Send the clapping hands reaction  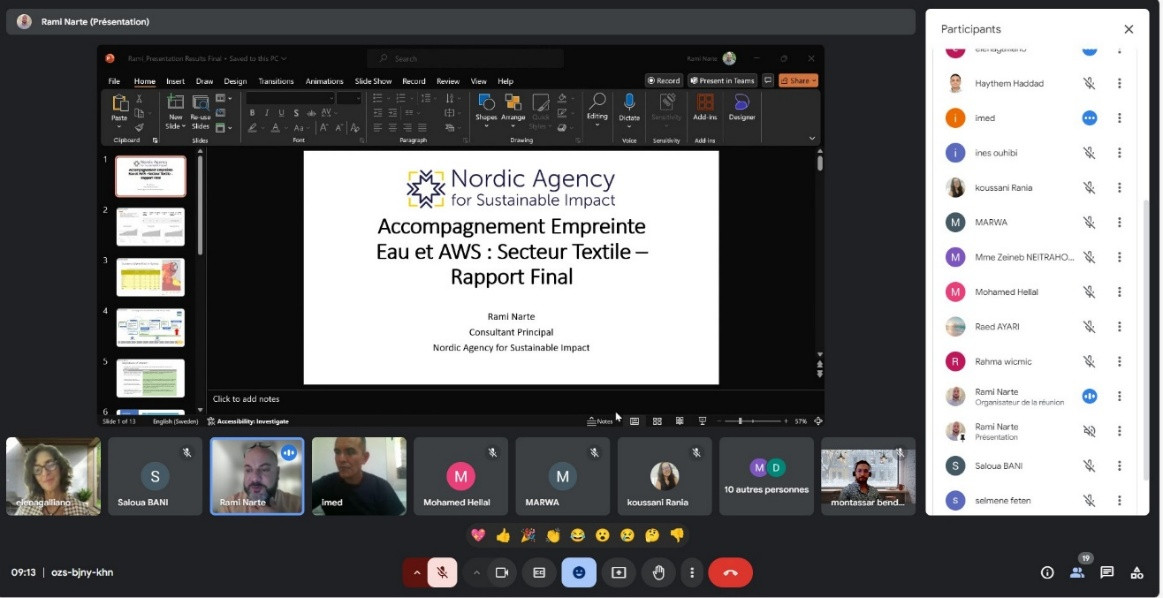(x=553, y=535)
